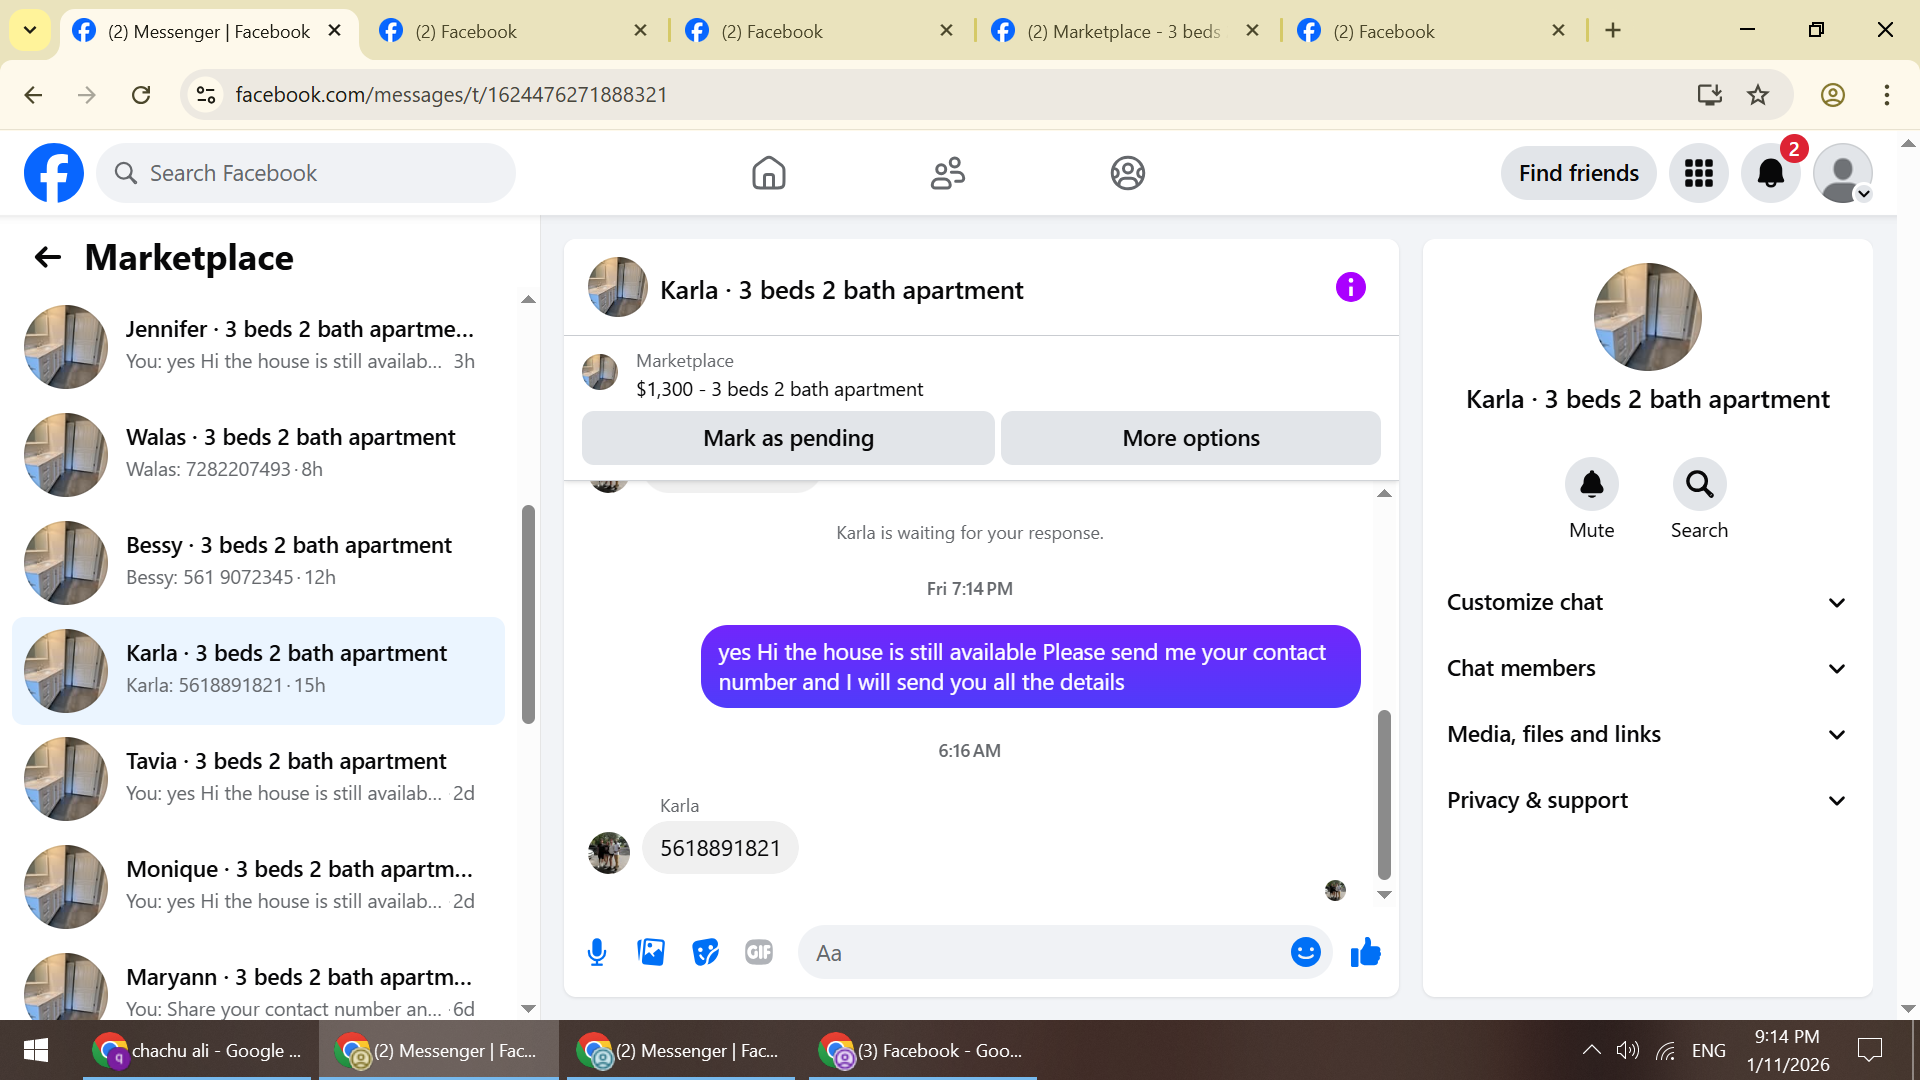Image resolution: width=1920 pixels, height=1080 pixels.
Task: View site information icon in address bar
Action: [x=206, y=95]
